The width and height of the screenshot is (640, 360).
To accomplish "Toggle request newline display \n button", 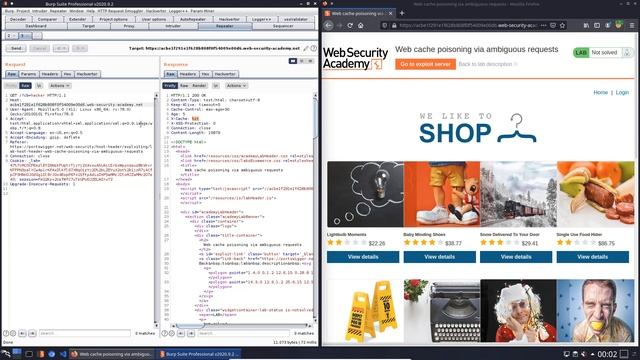I will pos(39,86).
